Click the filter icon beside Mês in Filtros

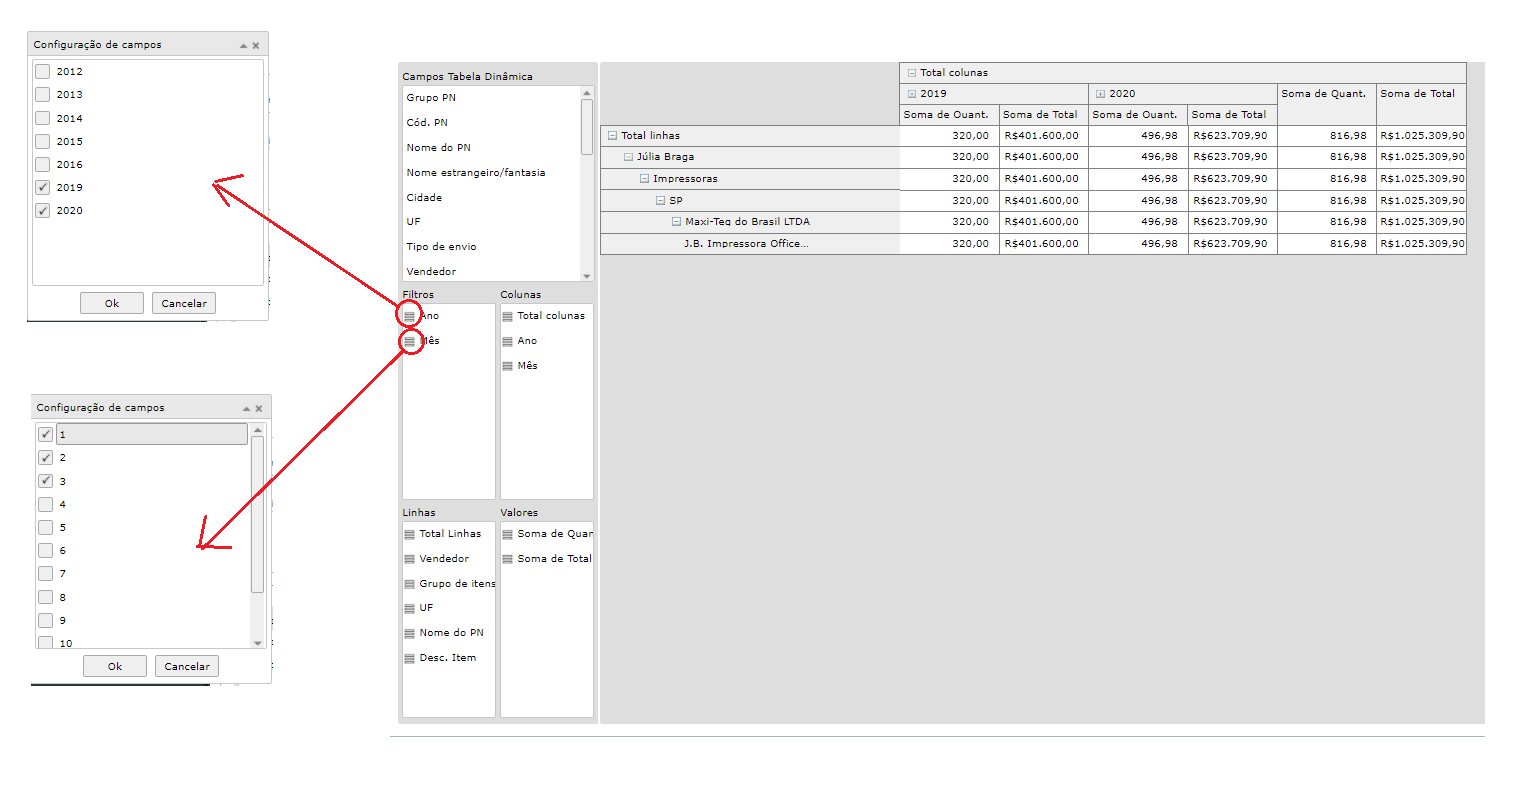(409, 341)
